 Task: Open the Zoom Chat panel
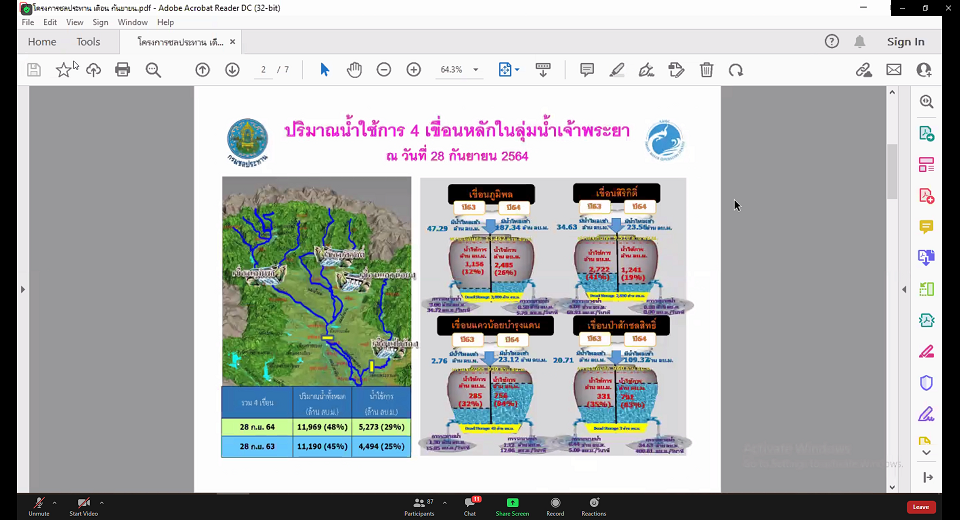[x=470, y=507]
